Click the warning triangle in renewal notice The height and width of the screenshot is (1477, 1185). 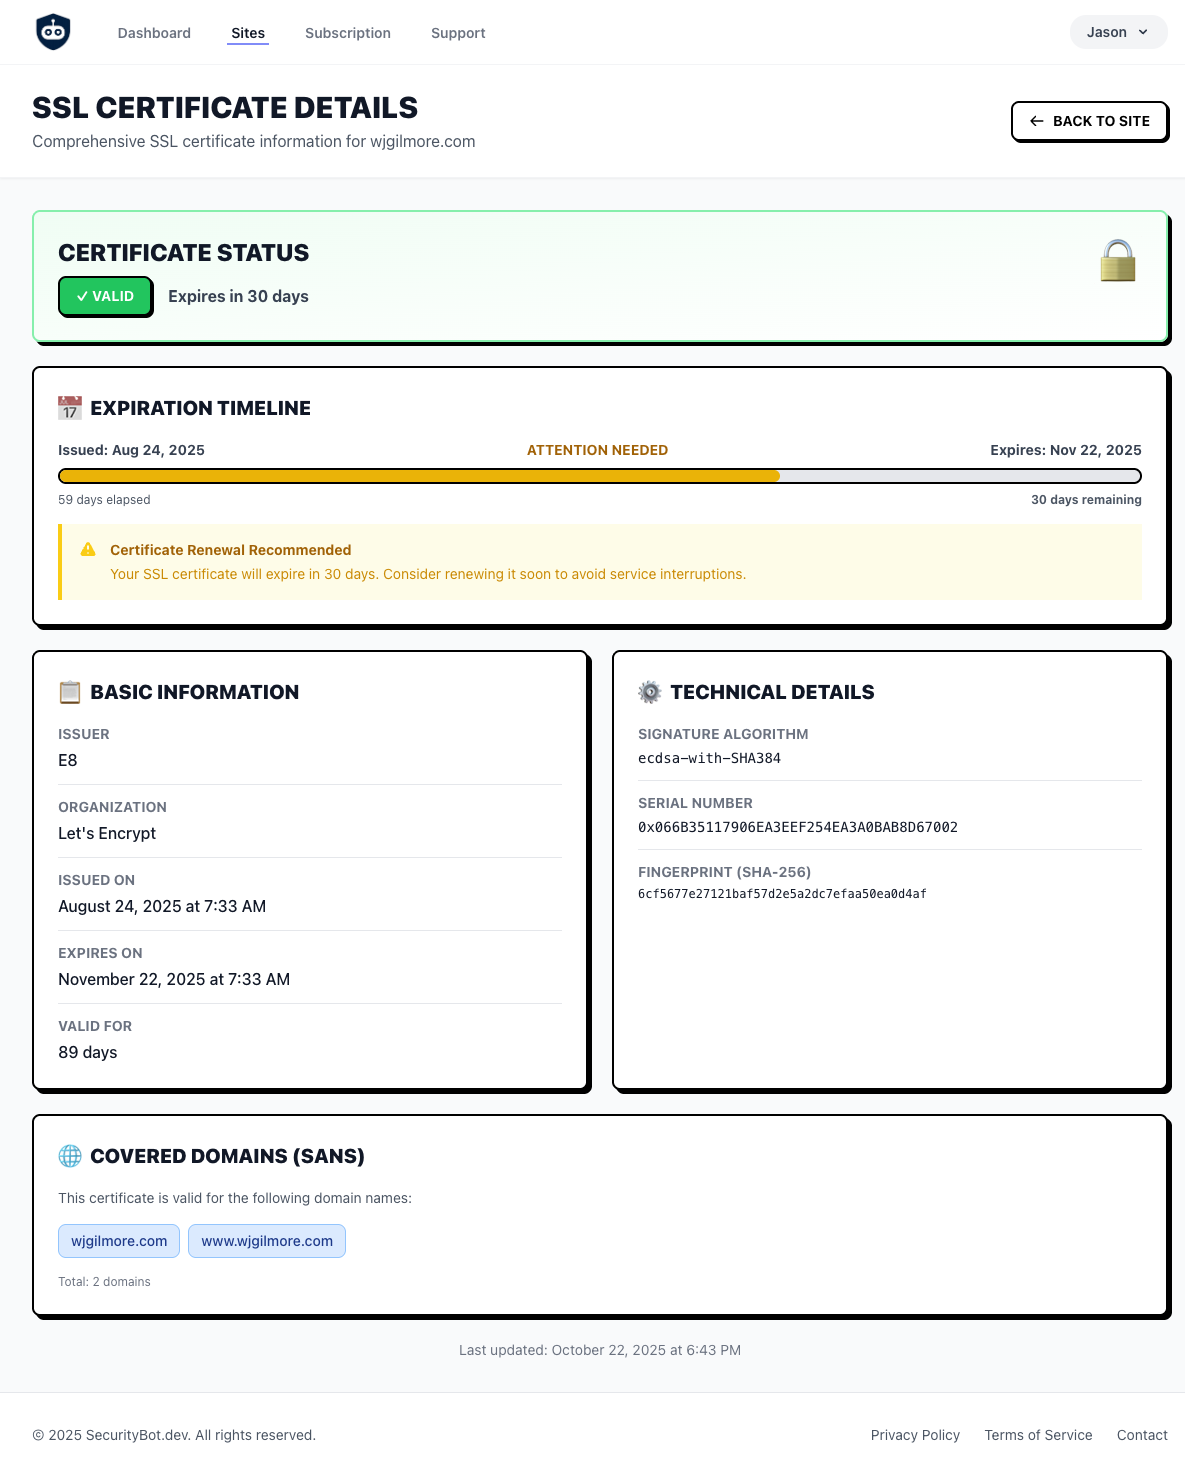[x=87, y=548]
